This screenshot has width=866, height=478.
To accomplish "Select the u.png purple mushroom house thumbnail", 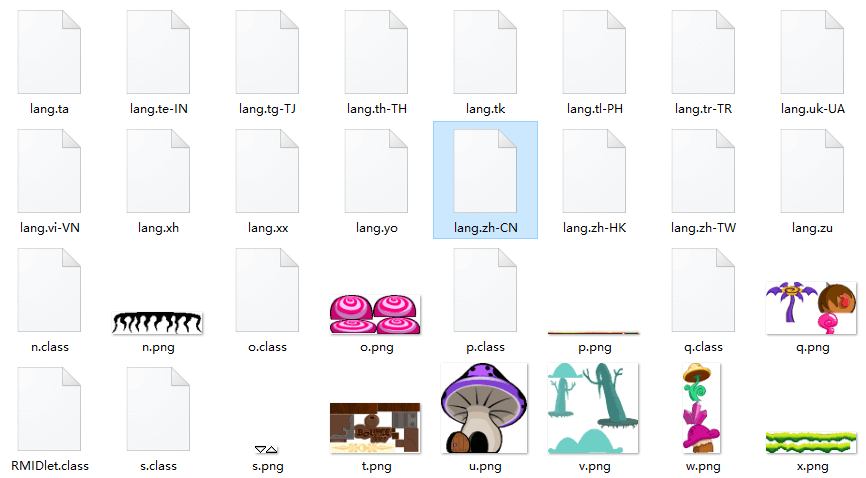I will (484, 408).
